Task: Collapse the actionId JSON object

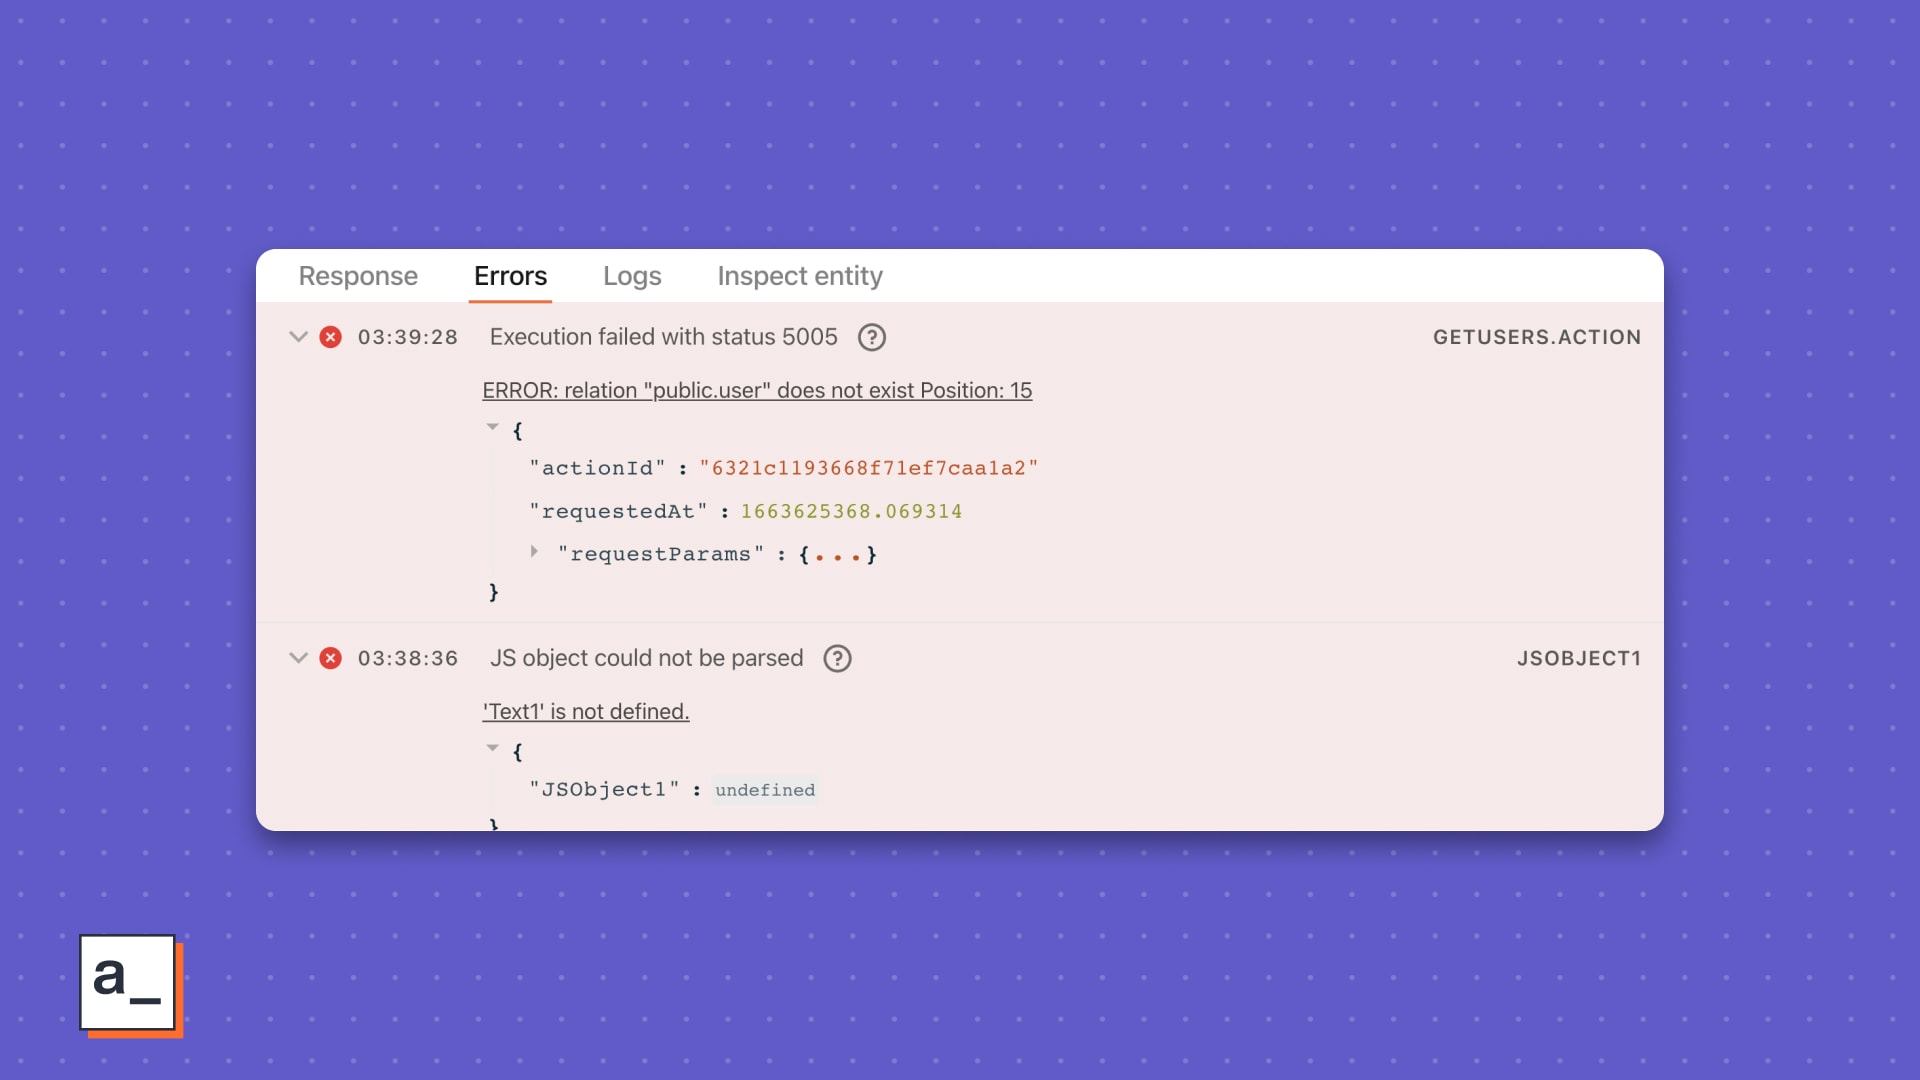Action: point(492,428)
